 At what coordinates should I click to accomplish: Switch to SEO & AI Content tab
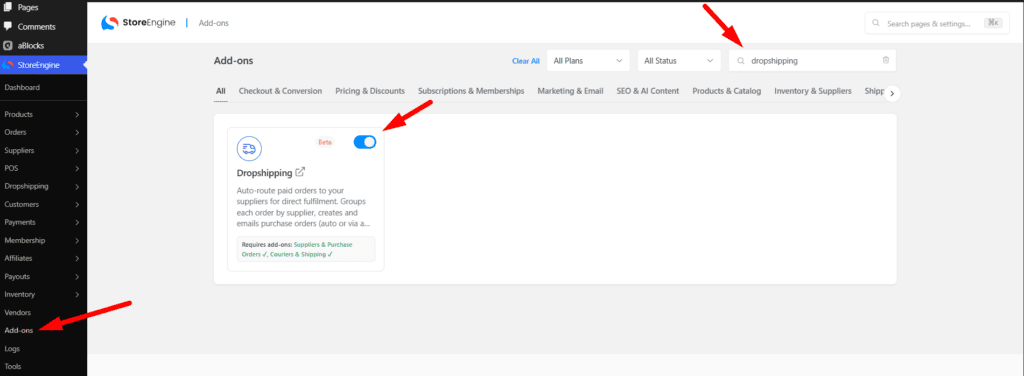point(647,91)
